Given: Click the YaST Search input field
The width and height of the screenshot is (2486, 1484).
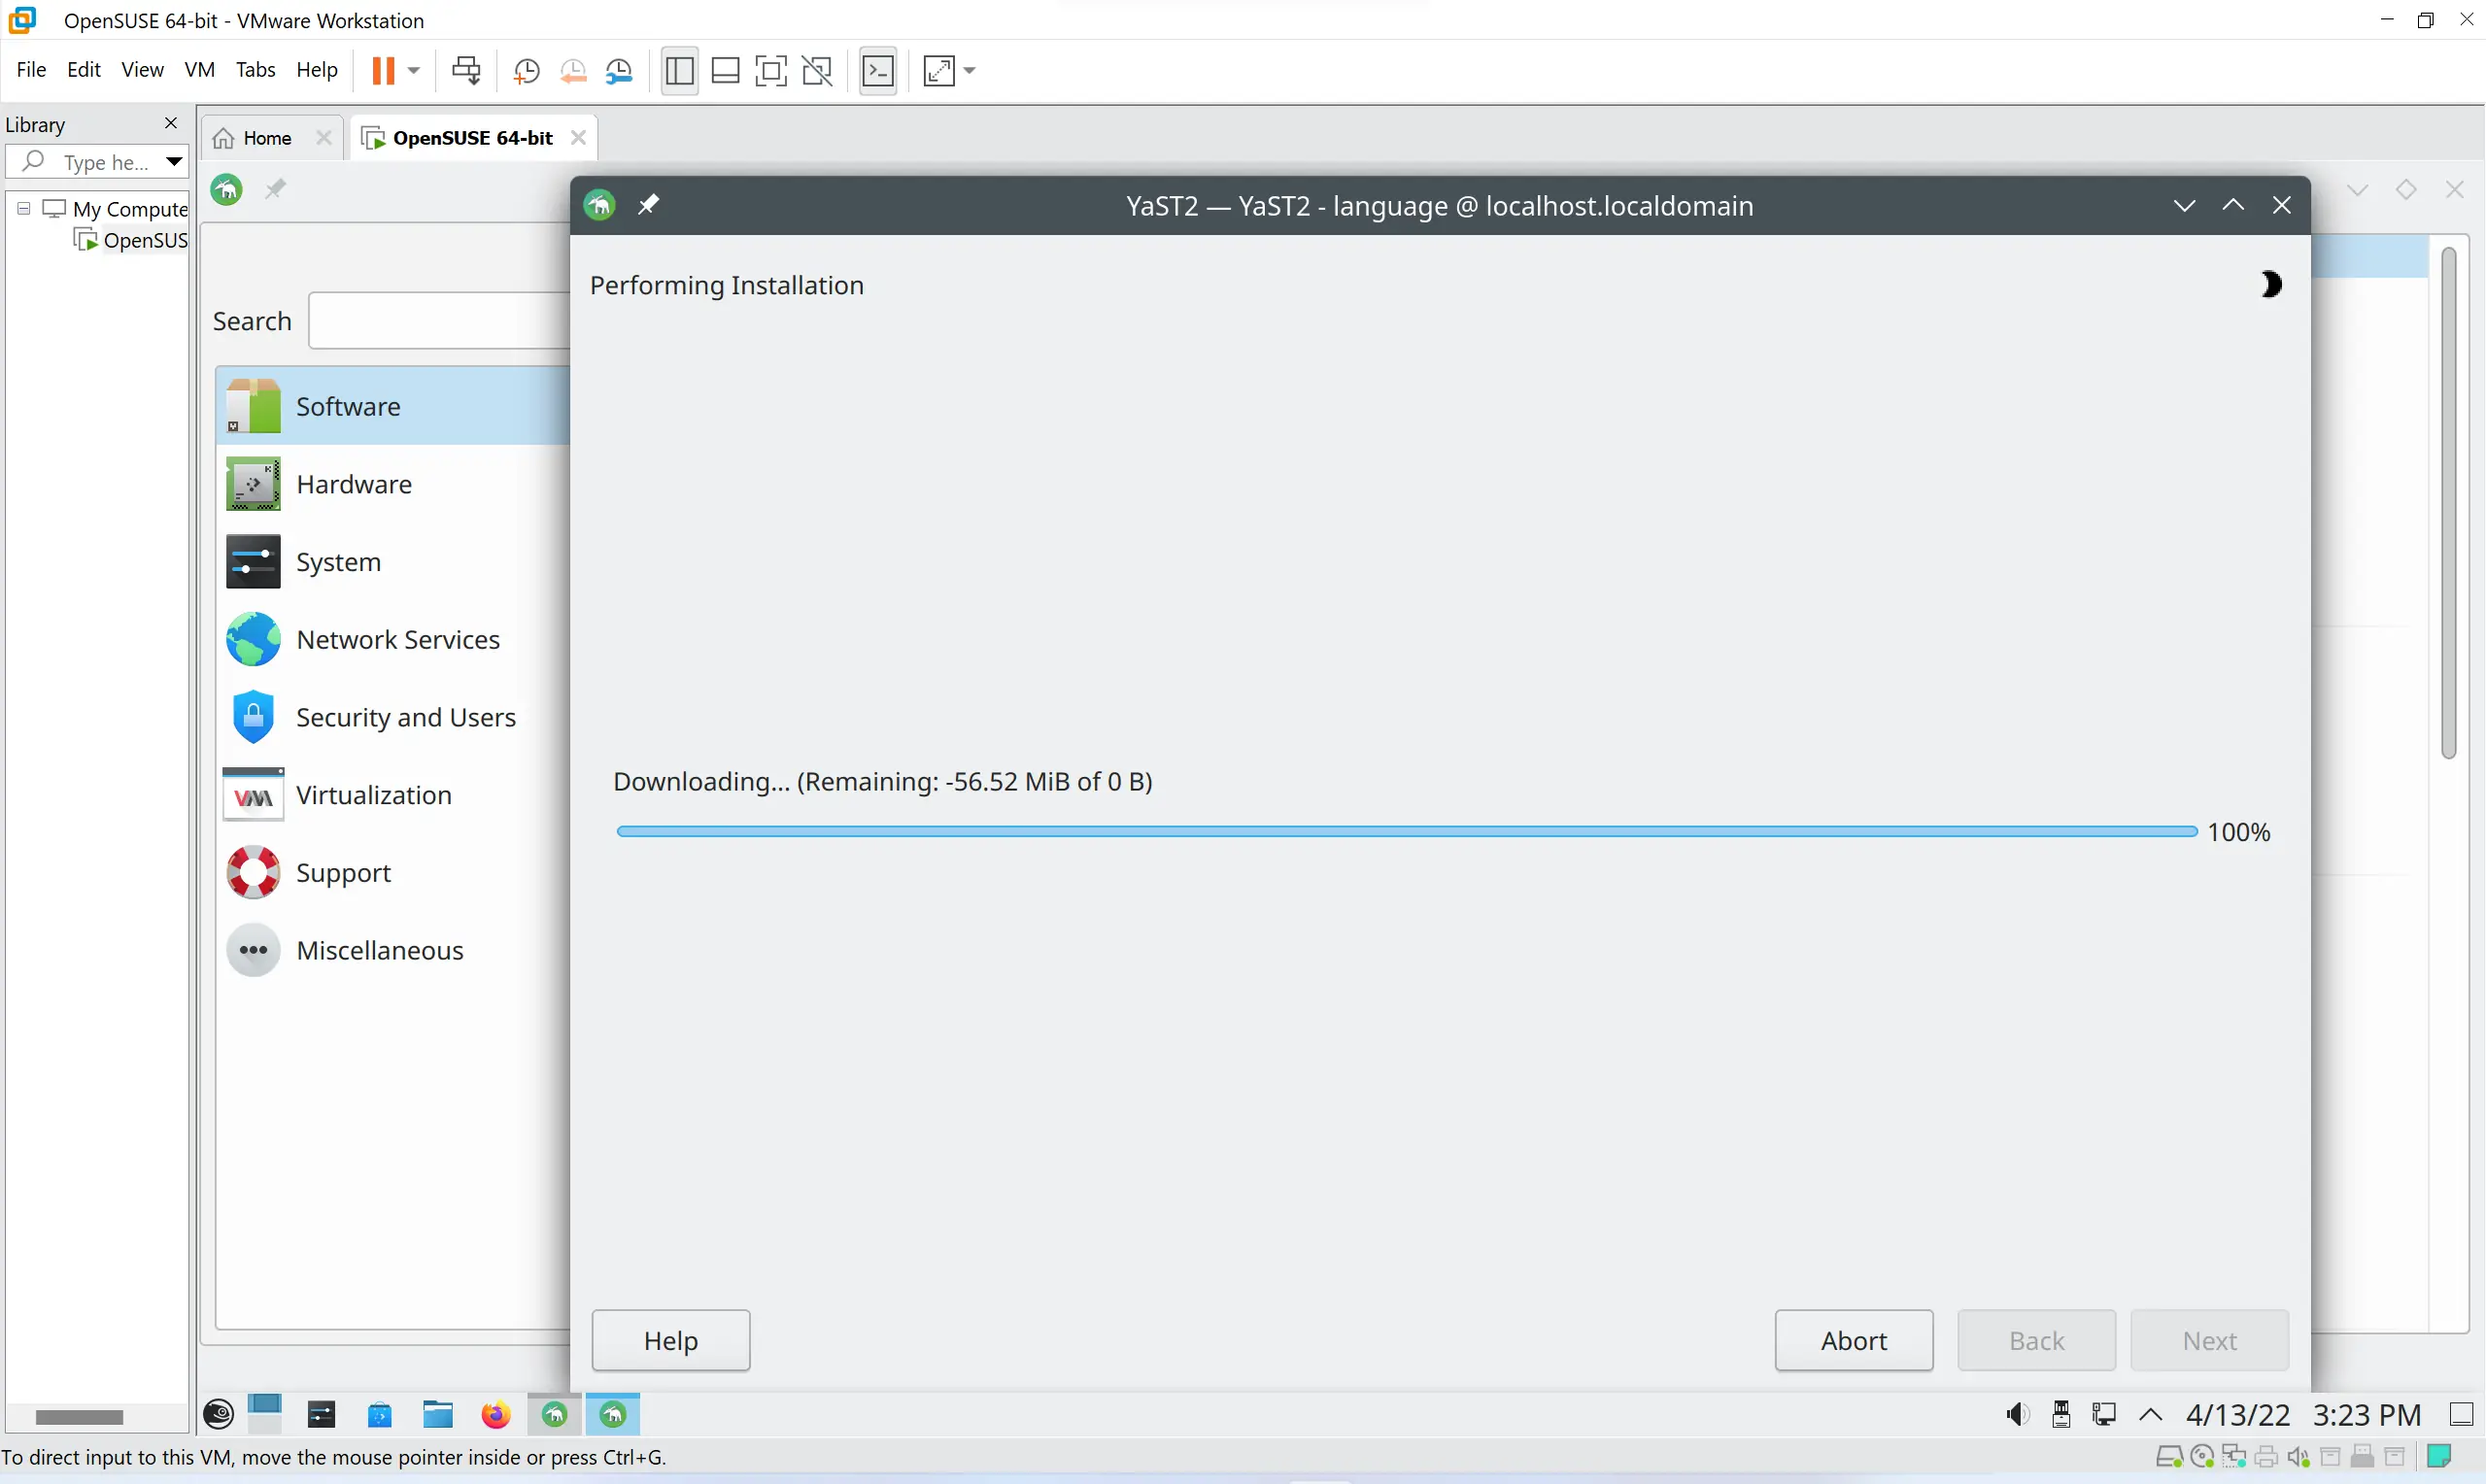Looking at the screenshot, I should (440, 321).
